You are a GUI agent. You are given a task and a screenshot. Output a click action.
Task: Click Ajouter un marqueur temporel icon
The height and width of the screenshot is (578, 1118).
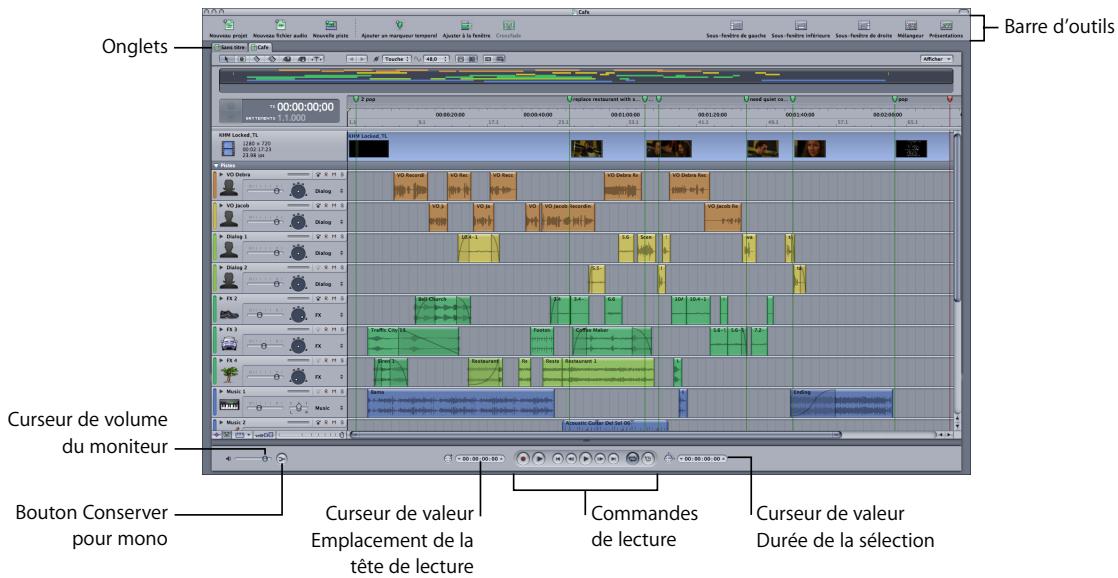[399, 25]
